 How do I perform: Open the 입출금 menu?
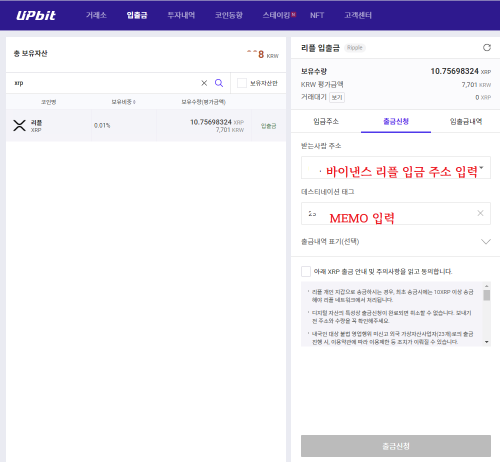point(137,15)
